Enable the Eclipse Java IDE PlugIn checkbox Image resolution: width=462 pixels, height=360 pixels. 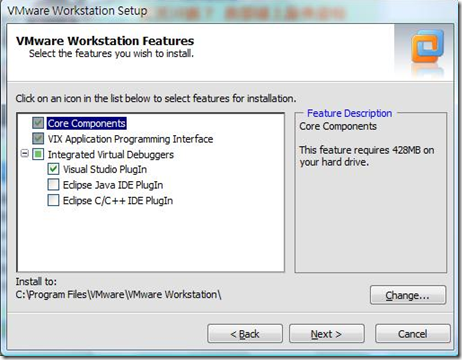click(53, 185)
